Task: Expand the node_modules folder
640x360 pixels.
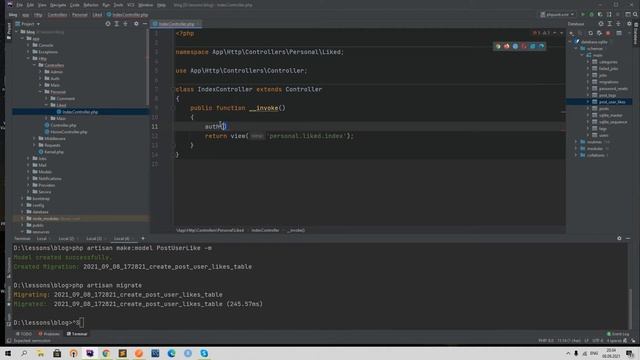Action: pyautogui.click(x=22, y=218)
